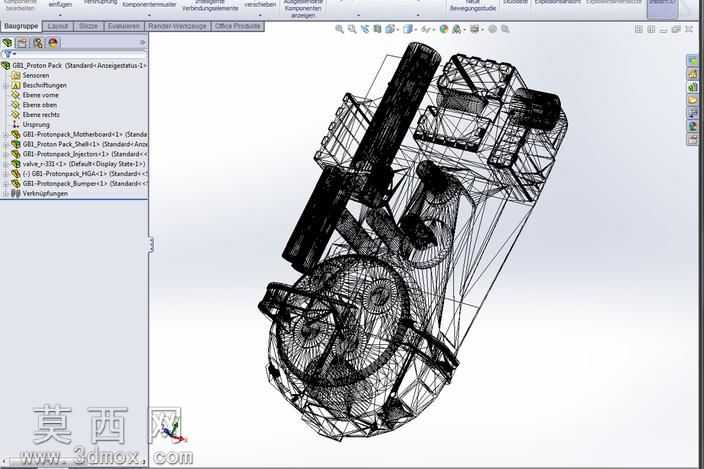The image size is (704, 469).
Task: Click Ausgeblendete Komponenten anzeigen button
Action: pos(303,8)
